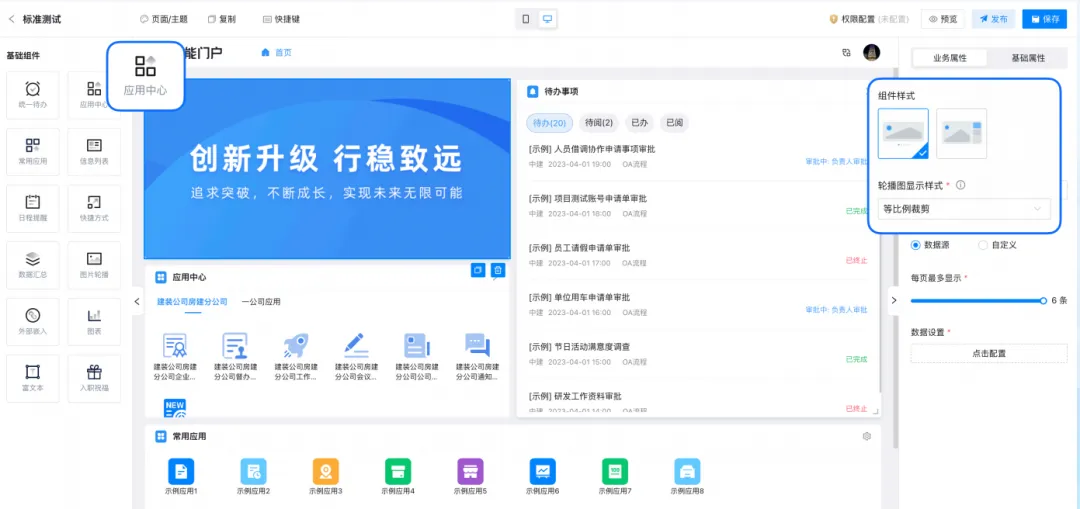Screen dimensions: 1080x509
Task: Switch to the 基础属性 tab
Action: [x=1027, y=58]
